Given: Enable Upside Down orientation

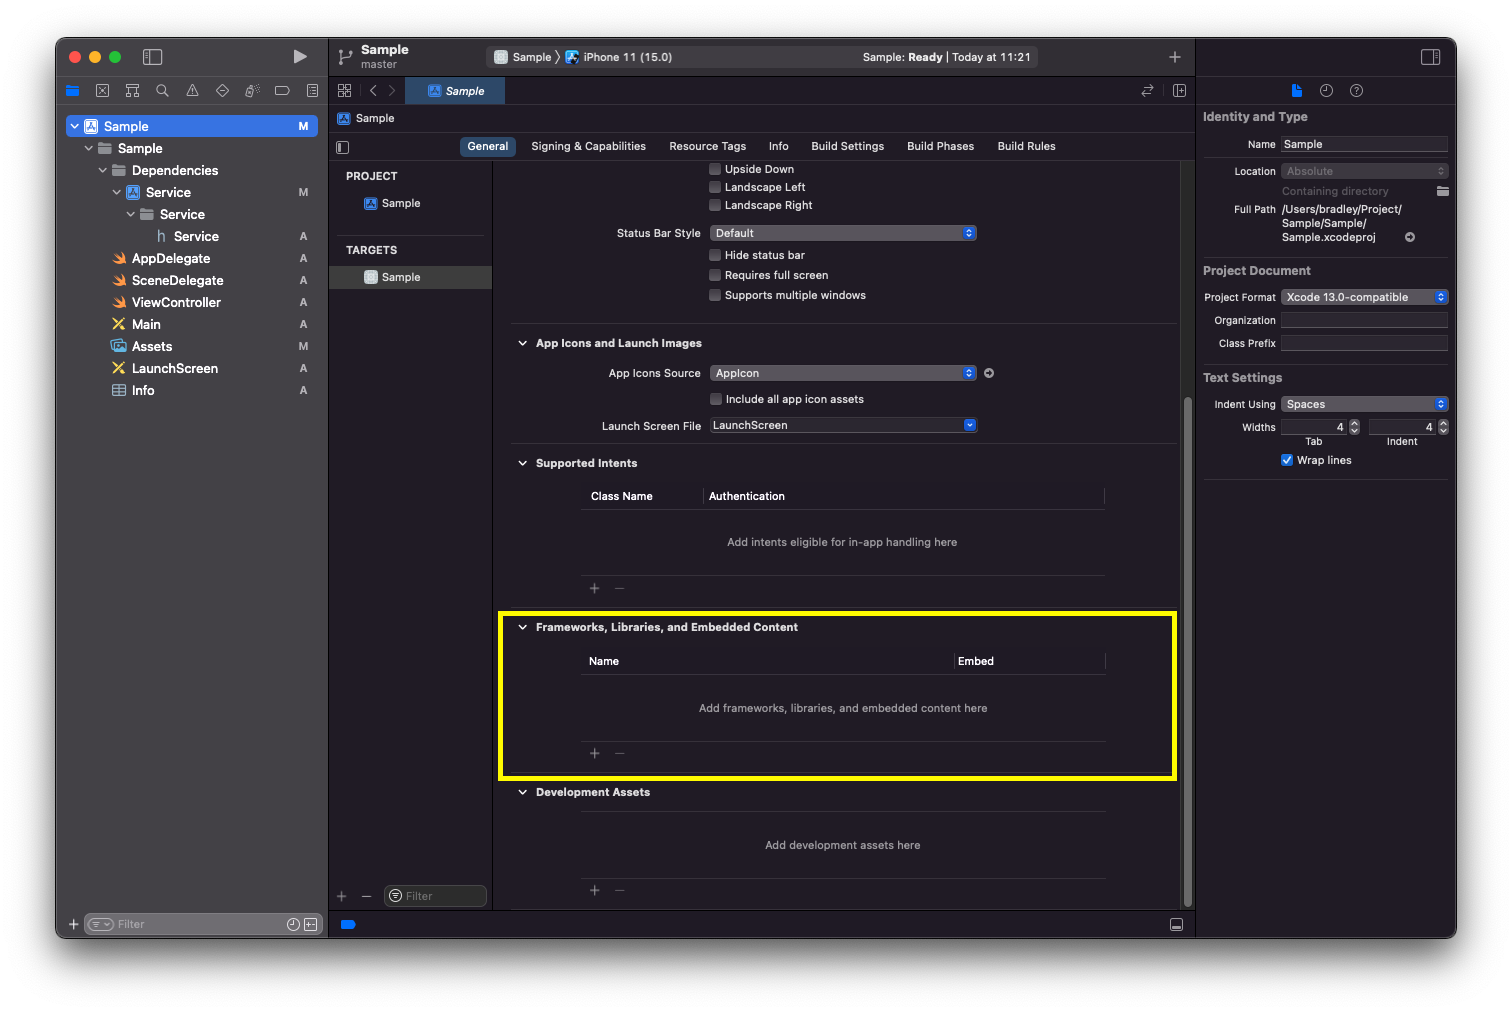Looking at the screenshot, I should click(715, 169).
